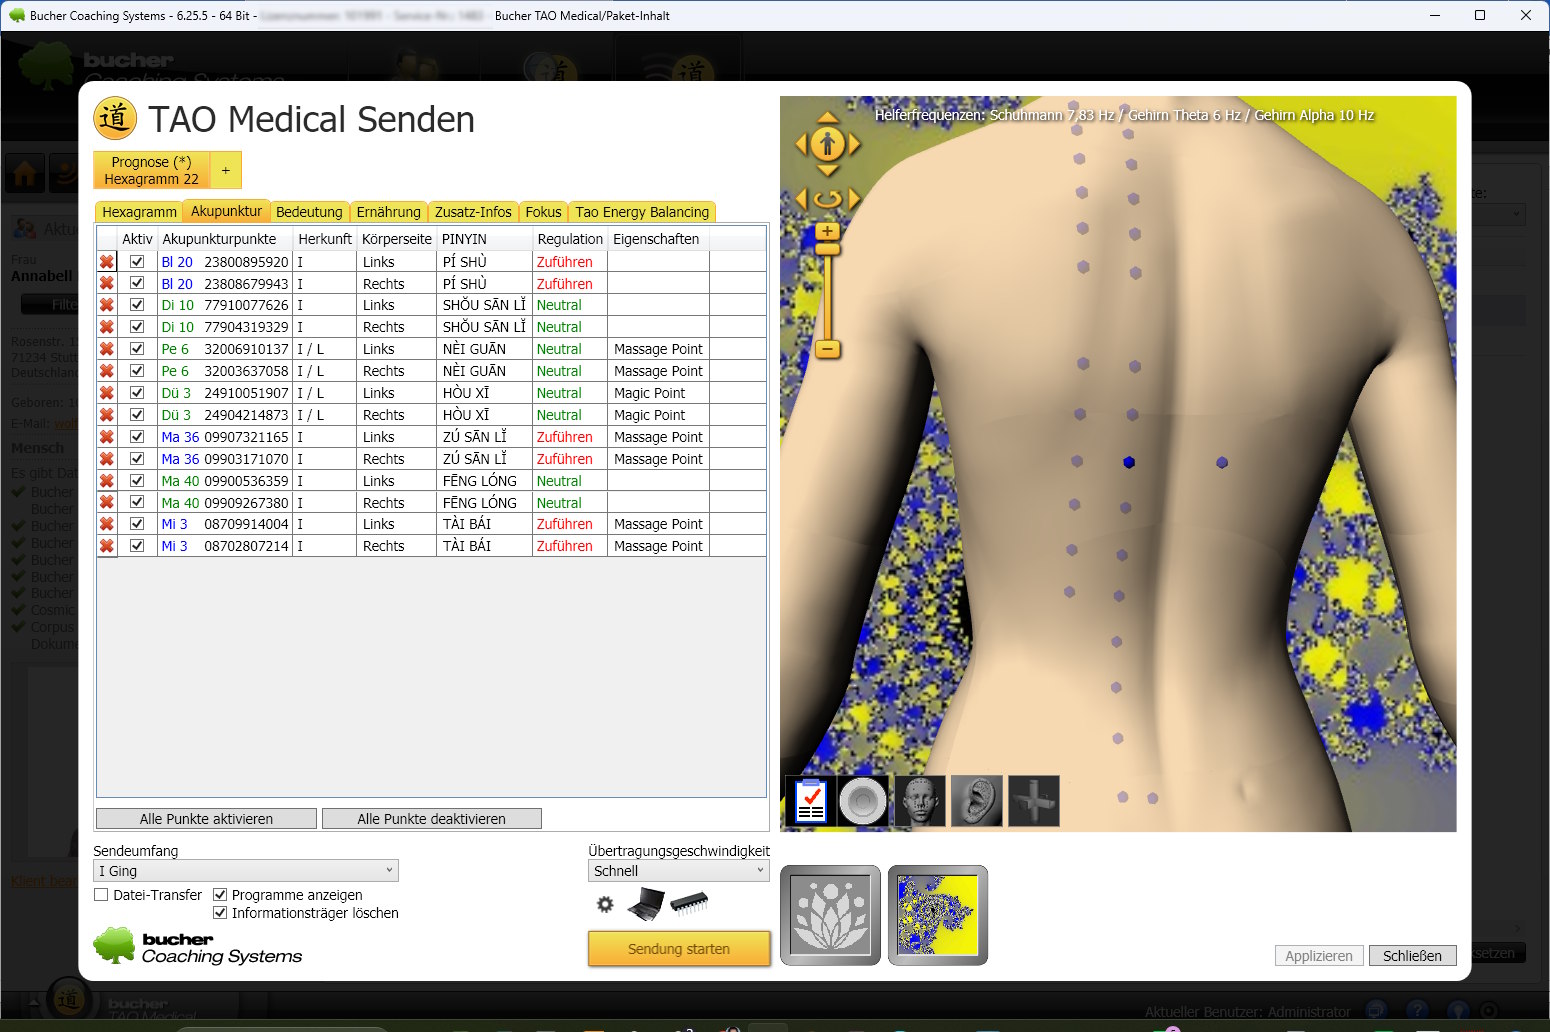This screenshot has height=1032, width=1550.
Task: Click the clipboard checklist icon
Action: tap(810, 801)
